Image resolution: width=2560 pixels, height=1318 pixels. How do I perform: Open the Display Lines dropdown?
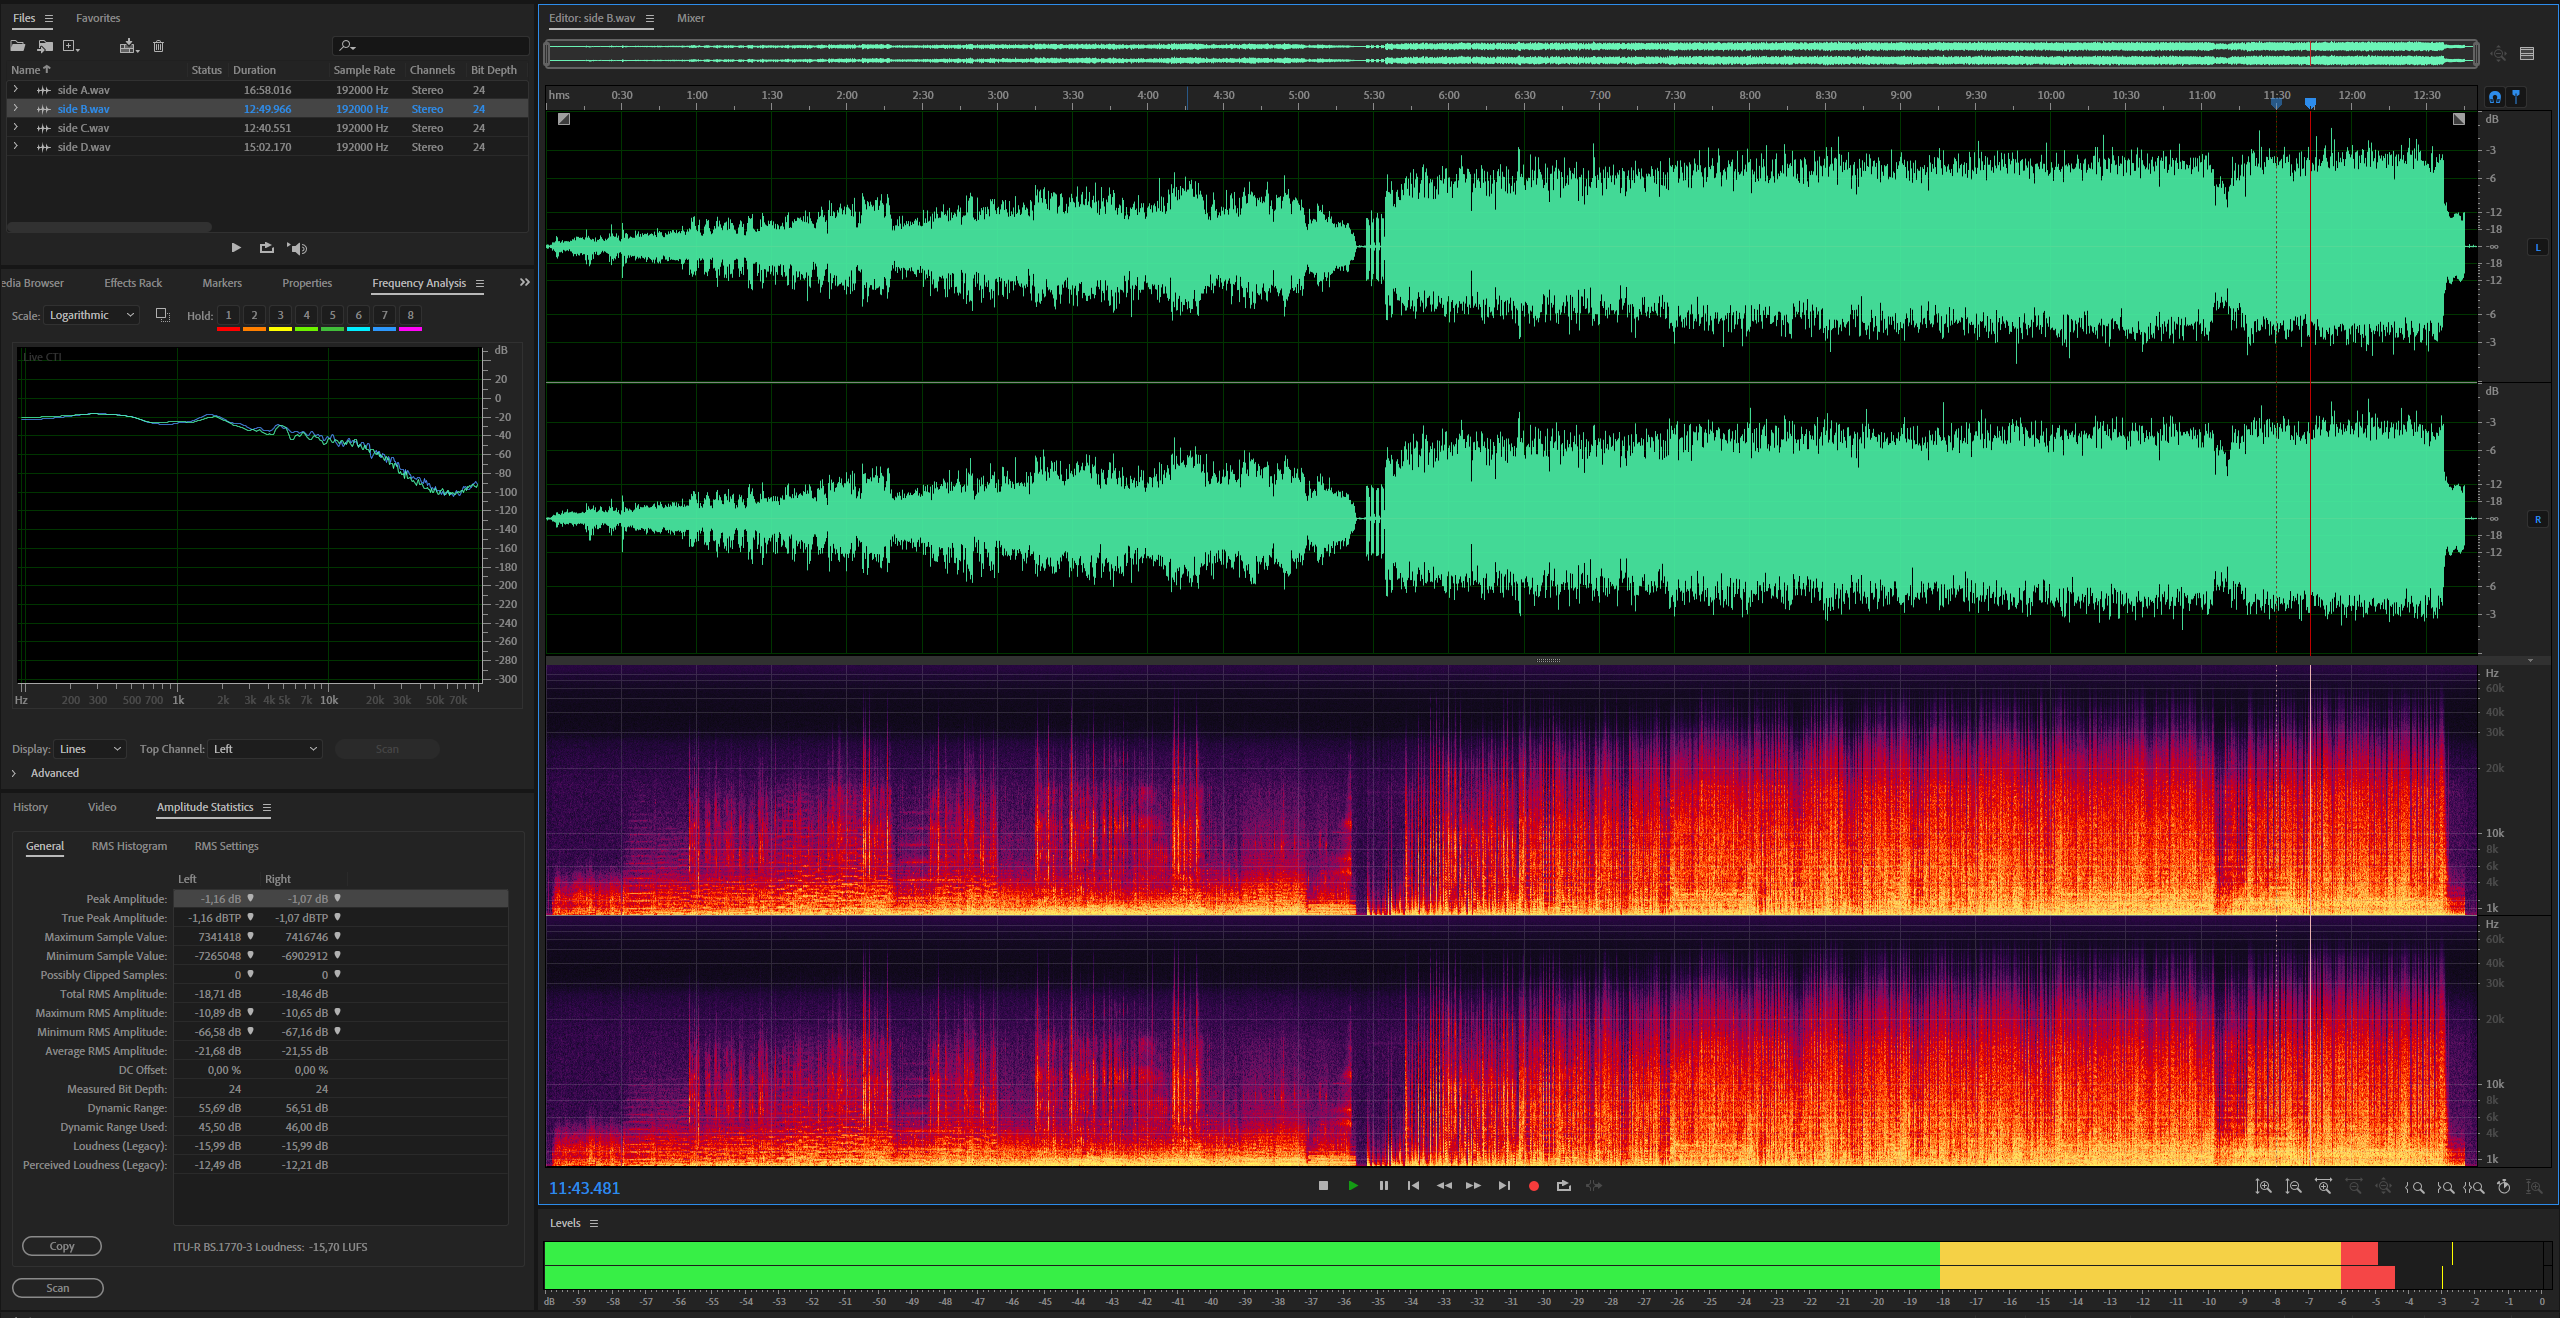pyautogui.click(x=90, y=749)
